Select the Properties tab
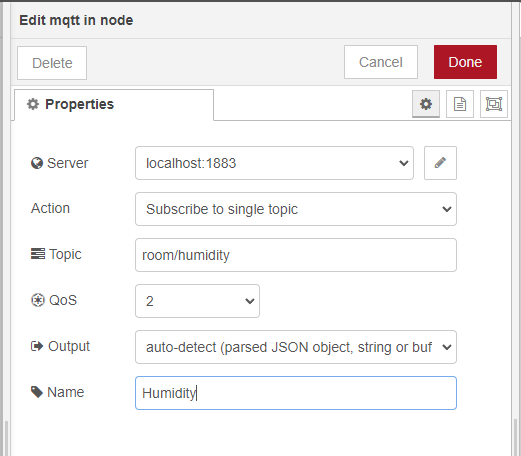Image resolution: width=521 pixels, height=456 pixels. 114,105
